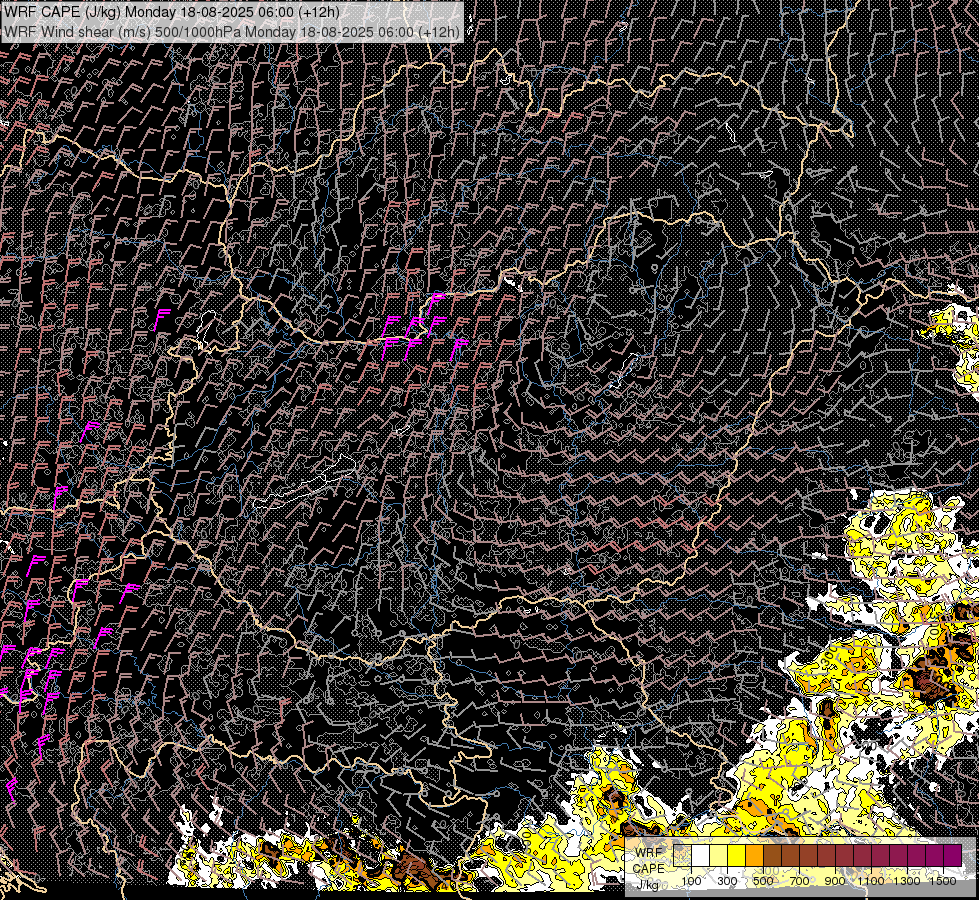Click the legend value 1100

point(870,881)
